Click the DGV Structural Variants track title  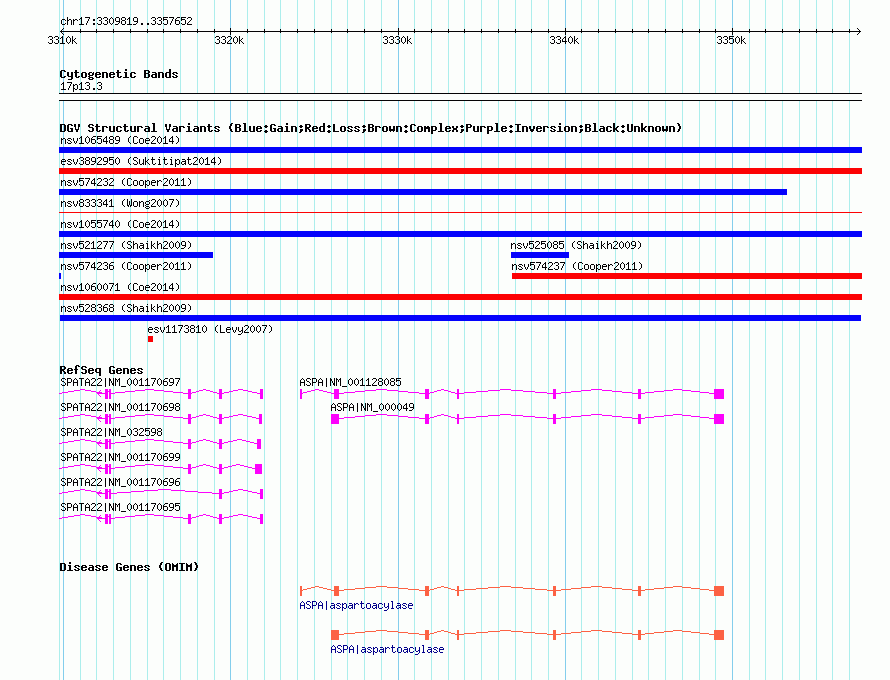point(371,128)
